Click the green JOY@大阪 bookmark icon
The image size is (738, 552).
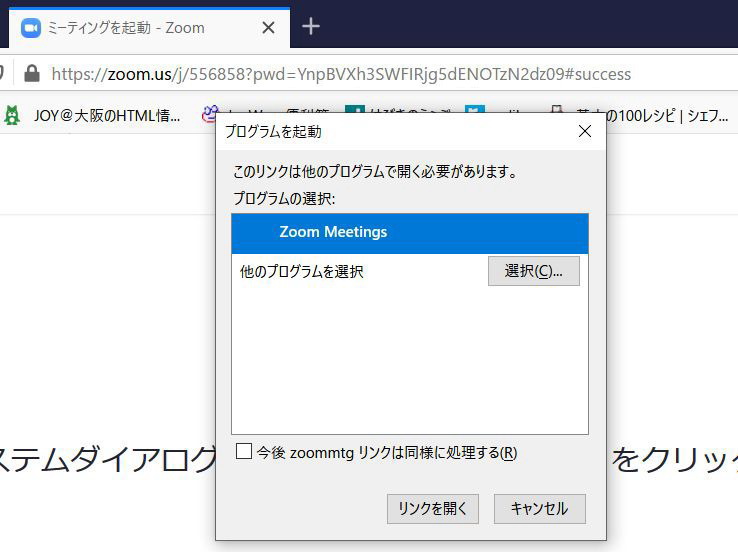12,115
